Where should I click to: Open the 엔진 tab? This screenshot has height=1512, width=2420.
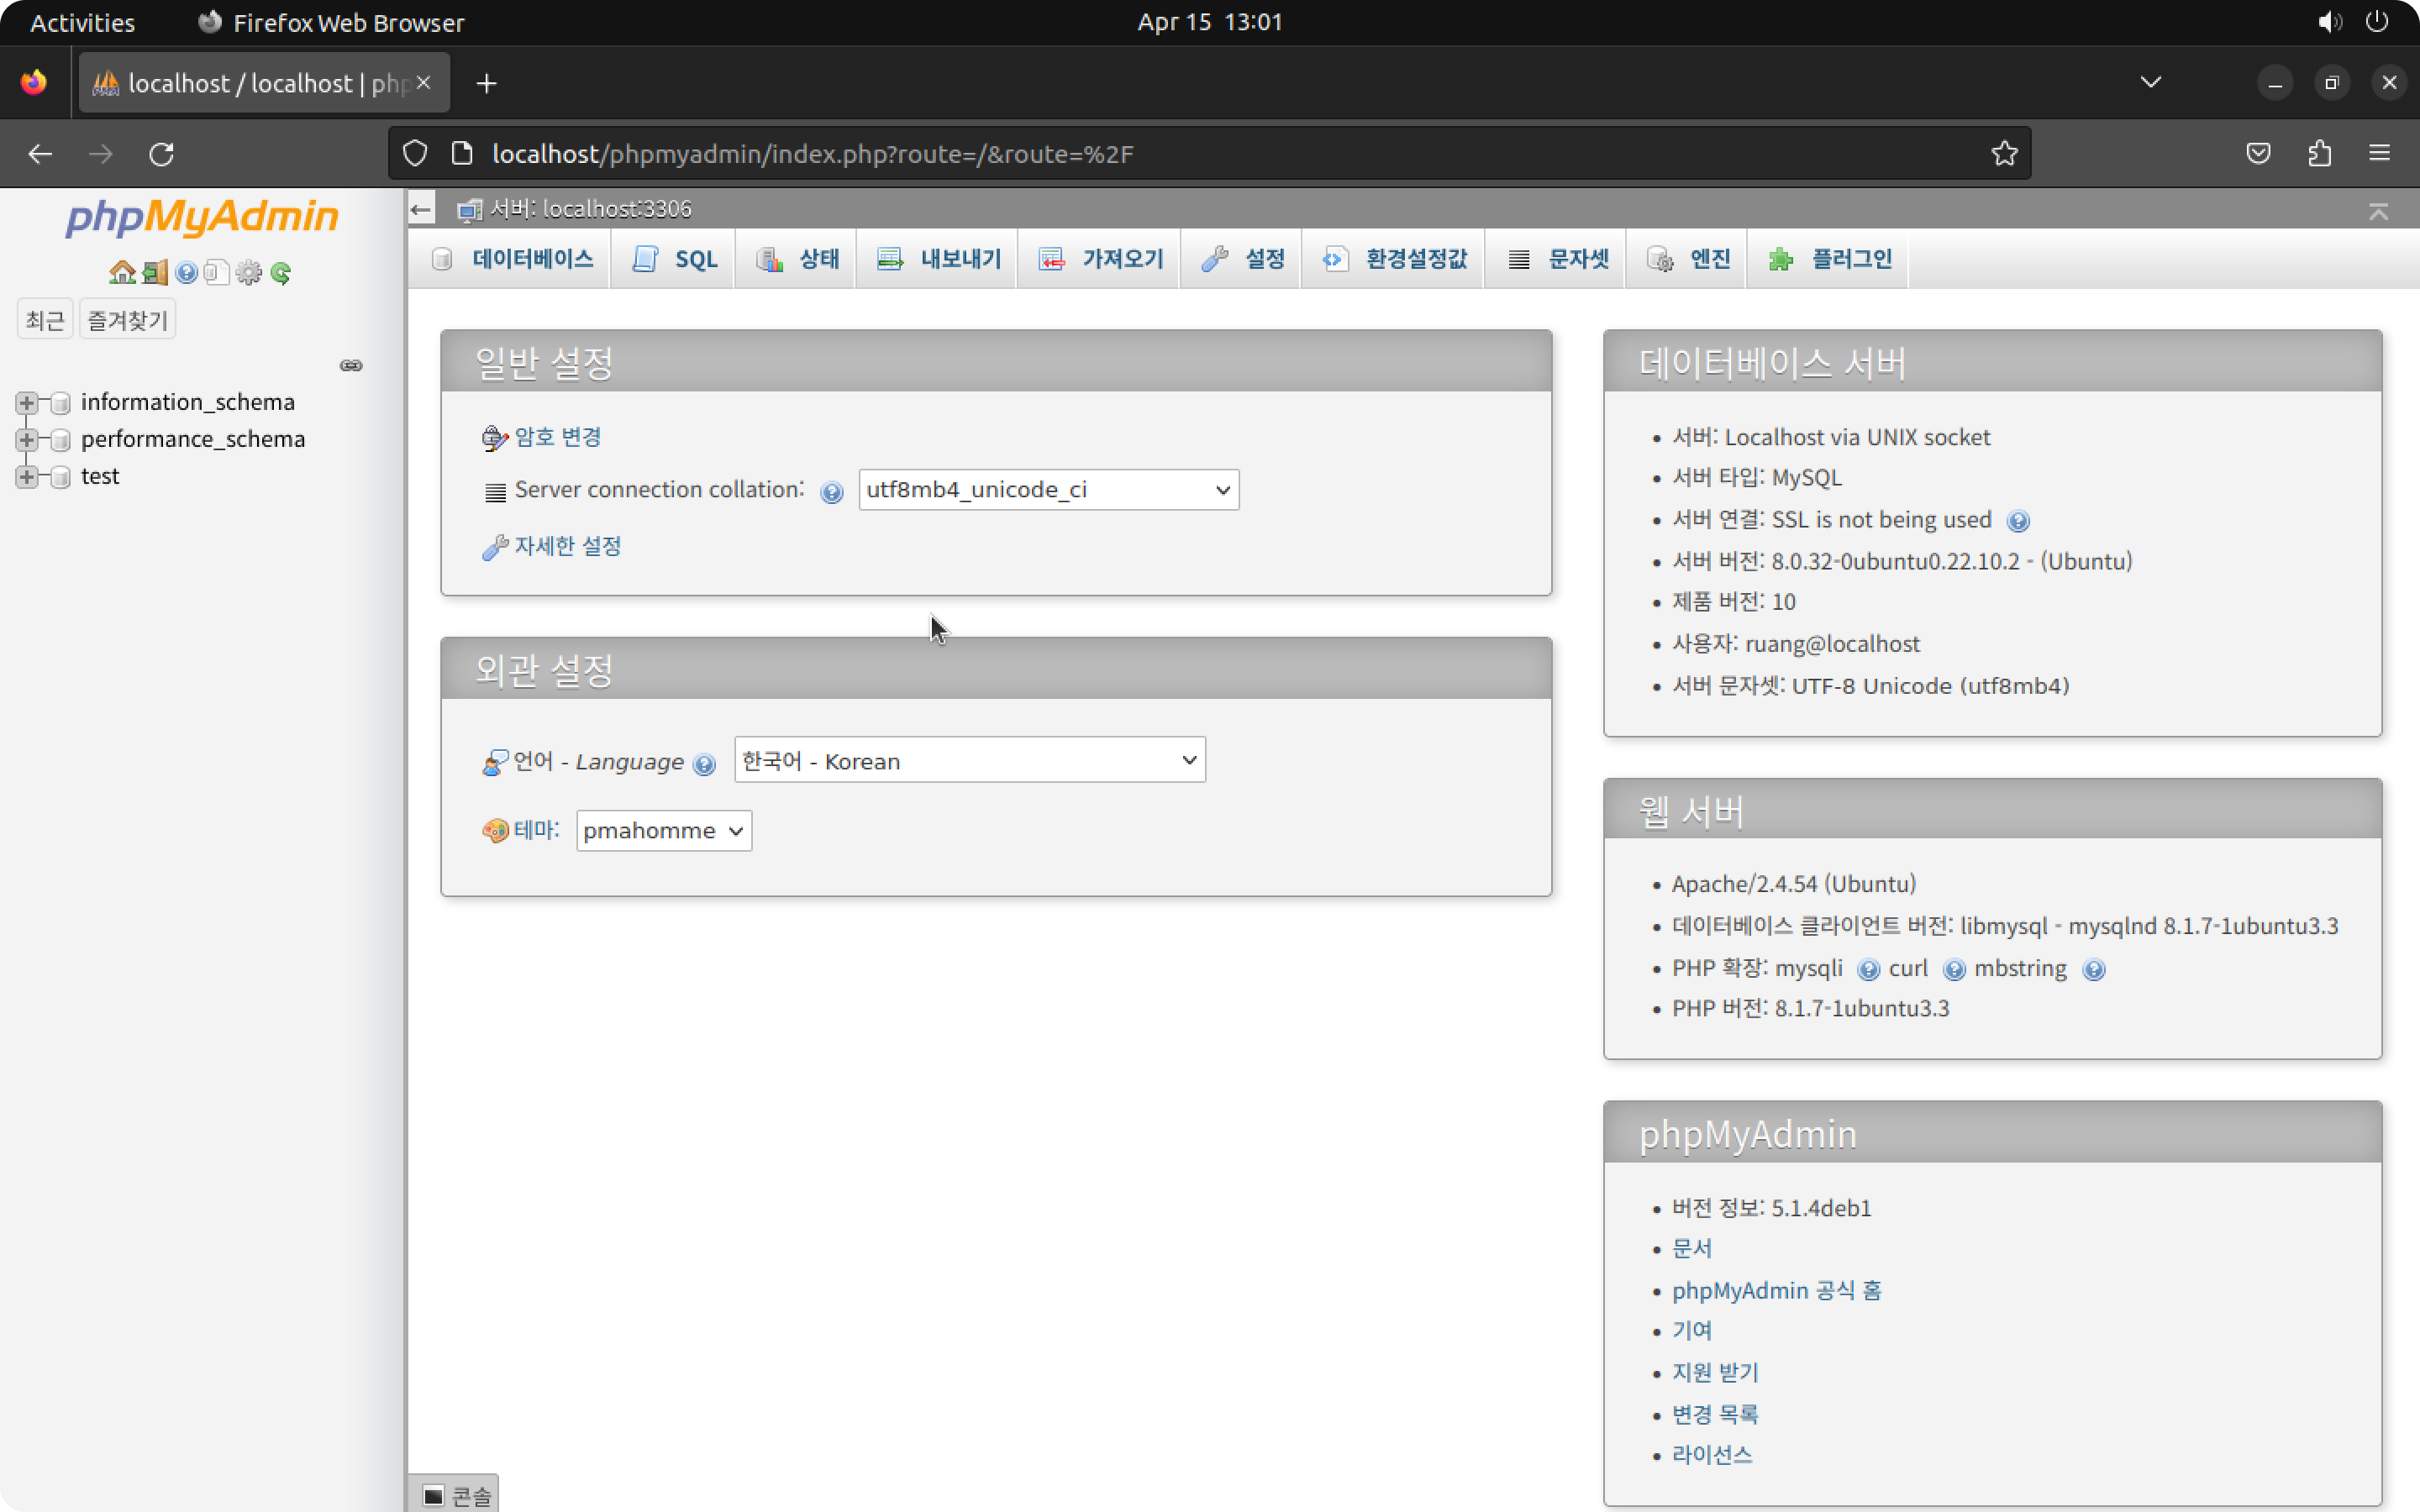click(x=1688, y=259)
